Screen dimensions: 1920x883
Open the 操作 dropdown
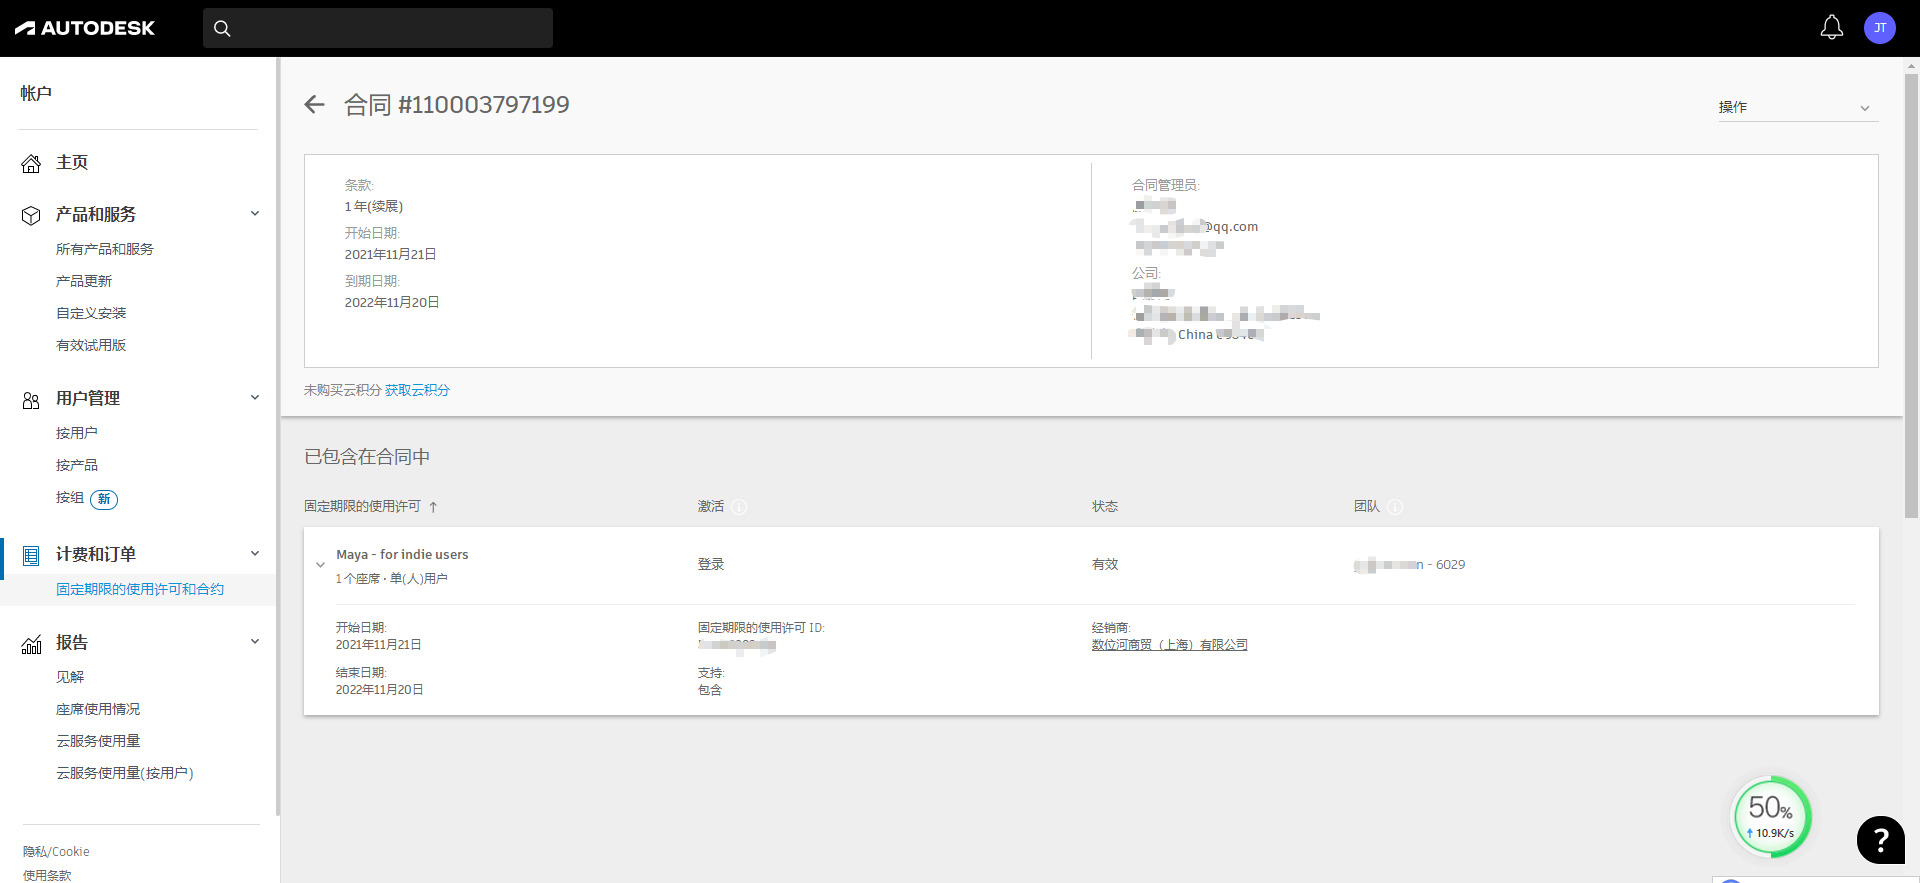coord(1797,107)
